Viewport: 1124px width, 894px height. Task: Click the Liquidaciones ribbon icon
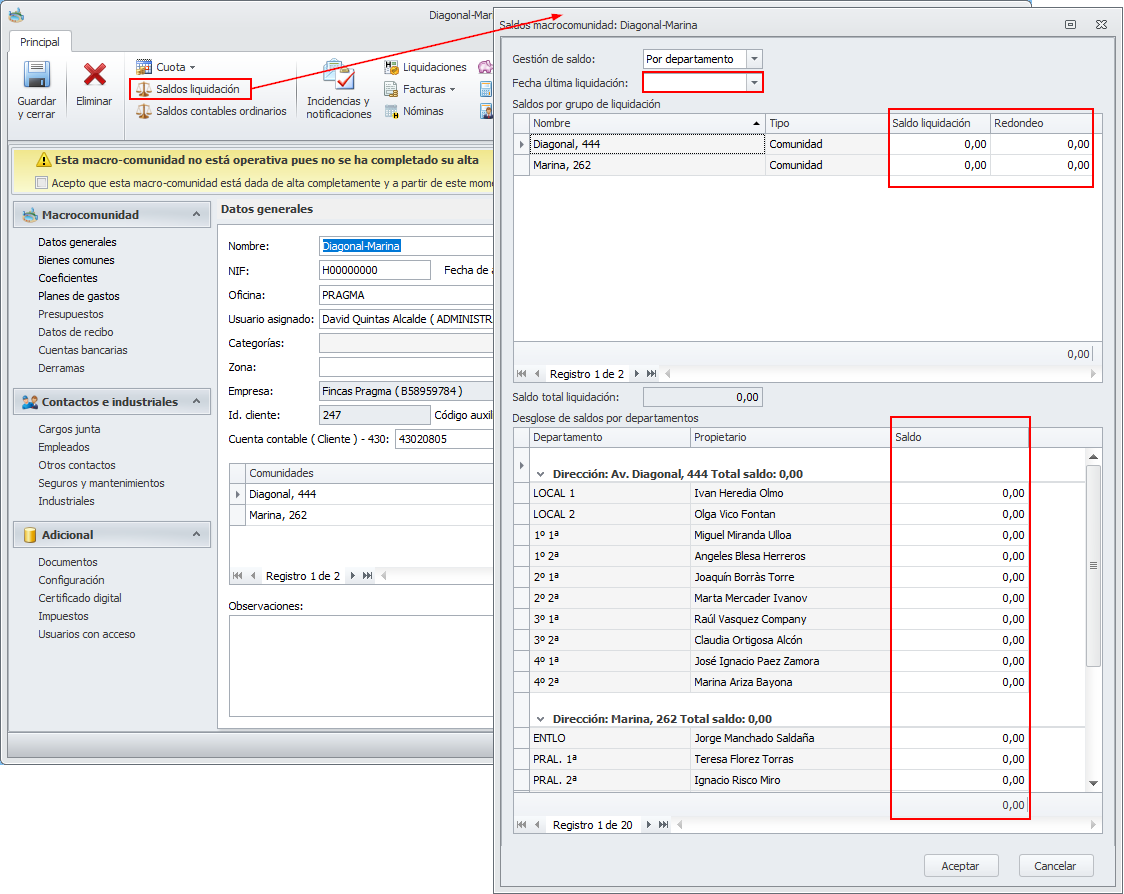[x=392, y=67]
